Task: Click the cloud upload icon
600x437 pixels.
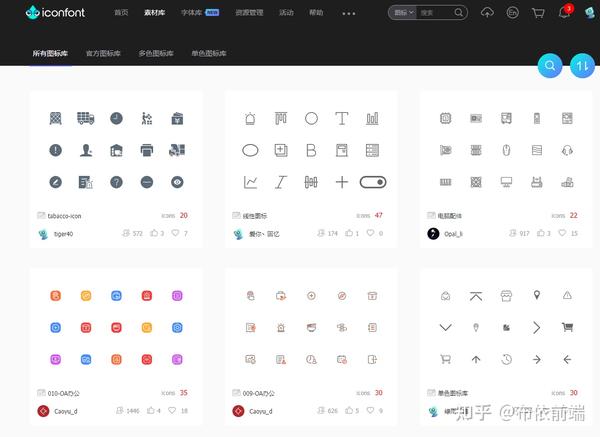Action: coord(487,13)
